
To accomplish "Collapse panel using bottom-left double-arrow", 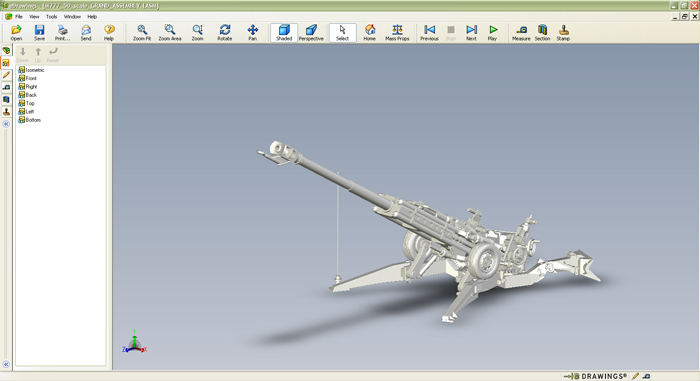I will click(x=6, y=364).
